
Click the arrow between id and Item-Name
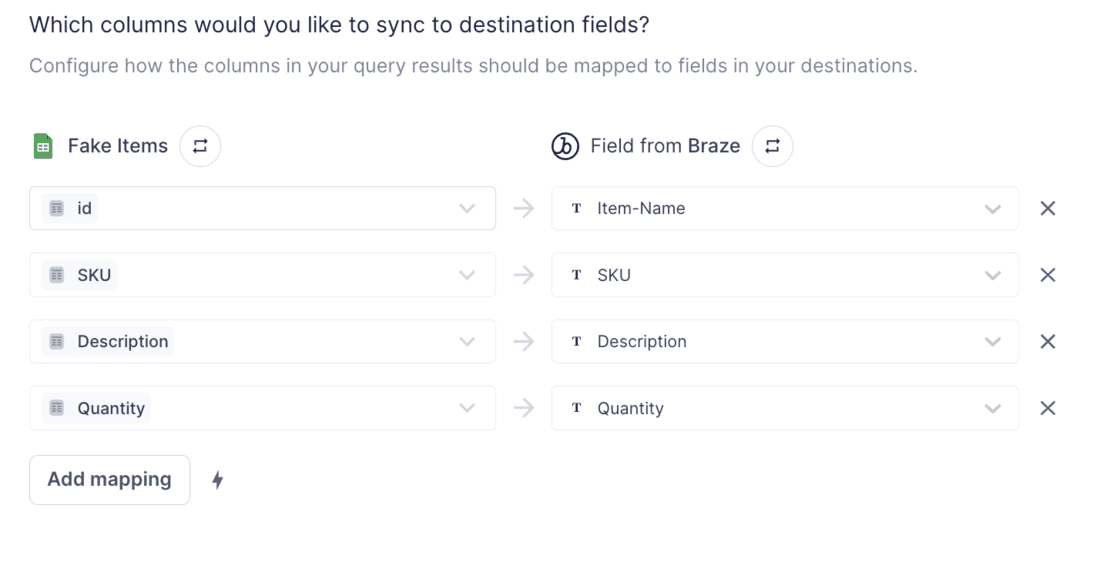pyautogui.click(x=523, y=209)
